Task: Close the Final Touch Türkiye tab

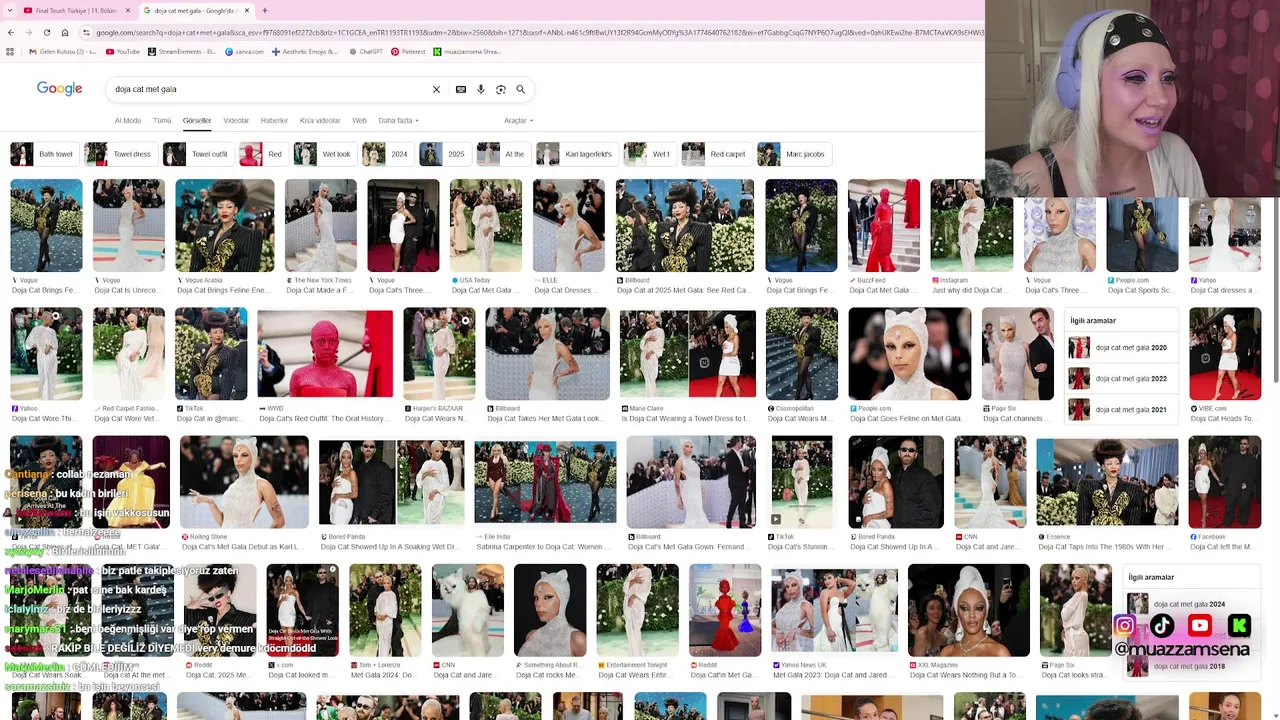Action: [128, 11]
